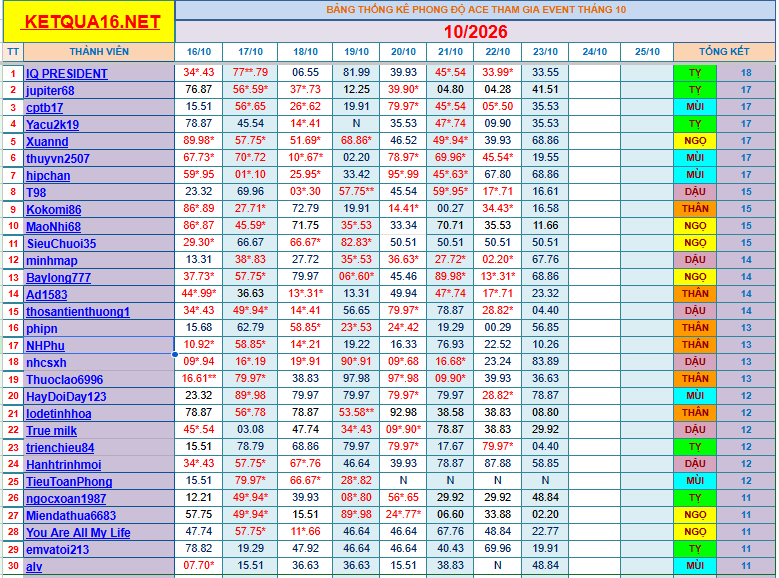This screenshot has width=779, height=578.
Task: Open member link You Are All My Life
Action: (x=78, y=532)
